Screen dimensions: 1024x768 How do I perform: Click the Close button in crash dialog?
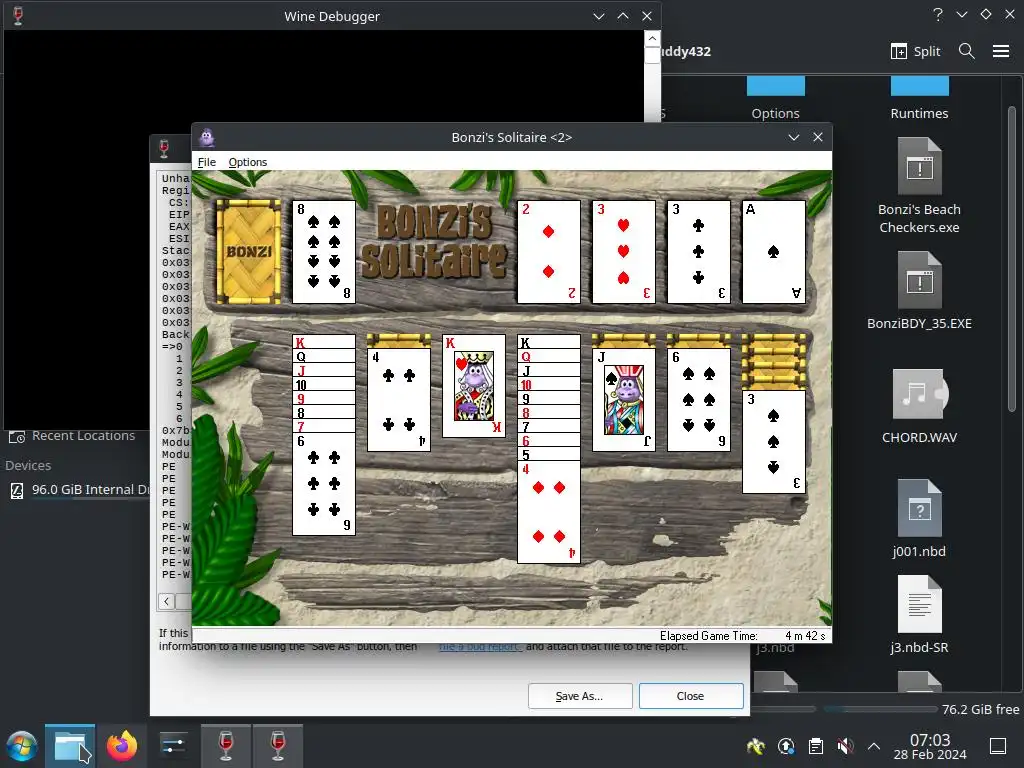point(691,696)
